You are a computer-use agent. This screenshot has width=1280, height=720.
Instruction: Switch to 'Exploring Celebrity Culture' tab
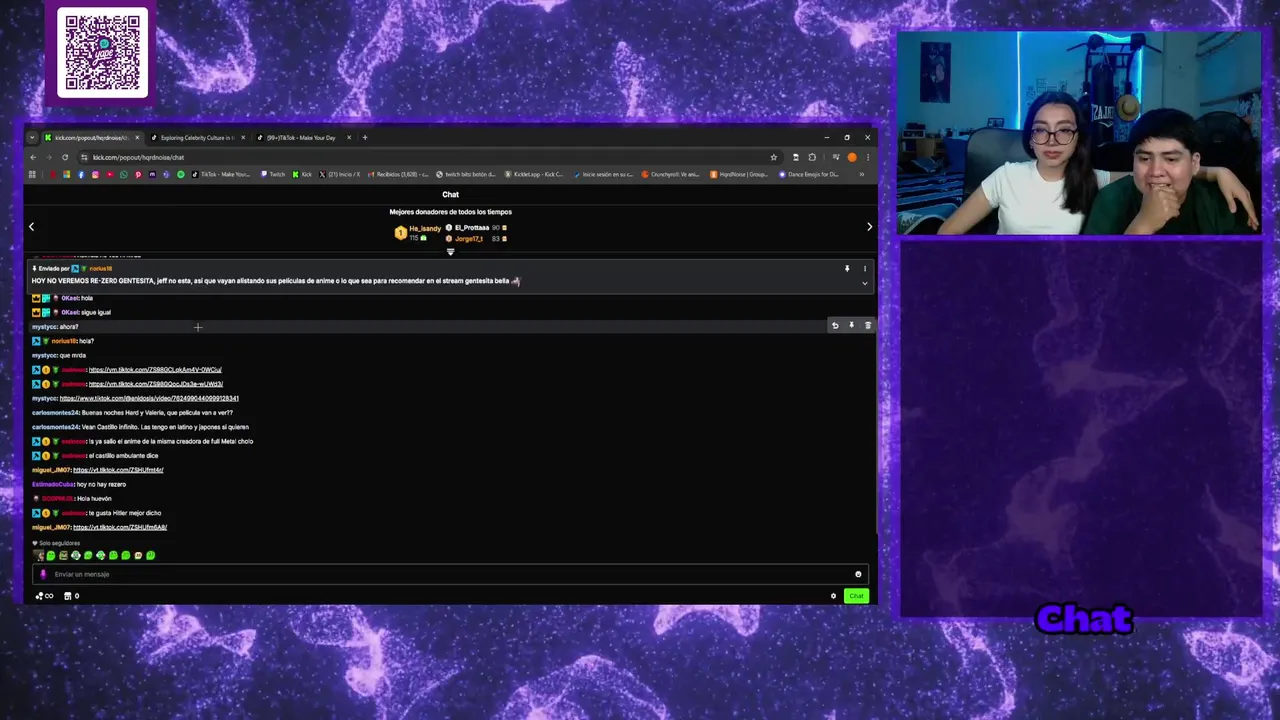click(197, 137)
